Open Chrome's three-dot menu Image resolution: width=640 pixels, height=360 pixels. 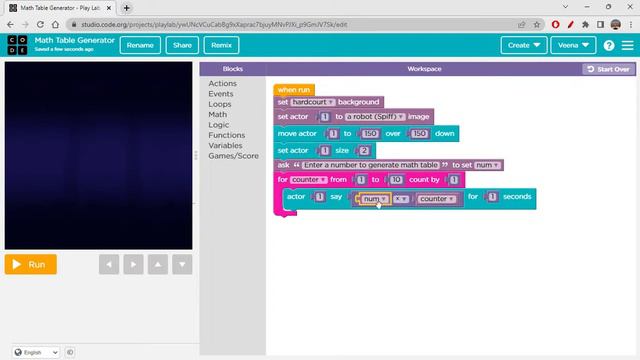coord(631,24)
